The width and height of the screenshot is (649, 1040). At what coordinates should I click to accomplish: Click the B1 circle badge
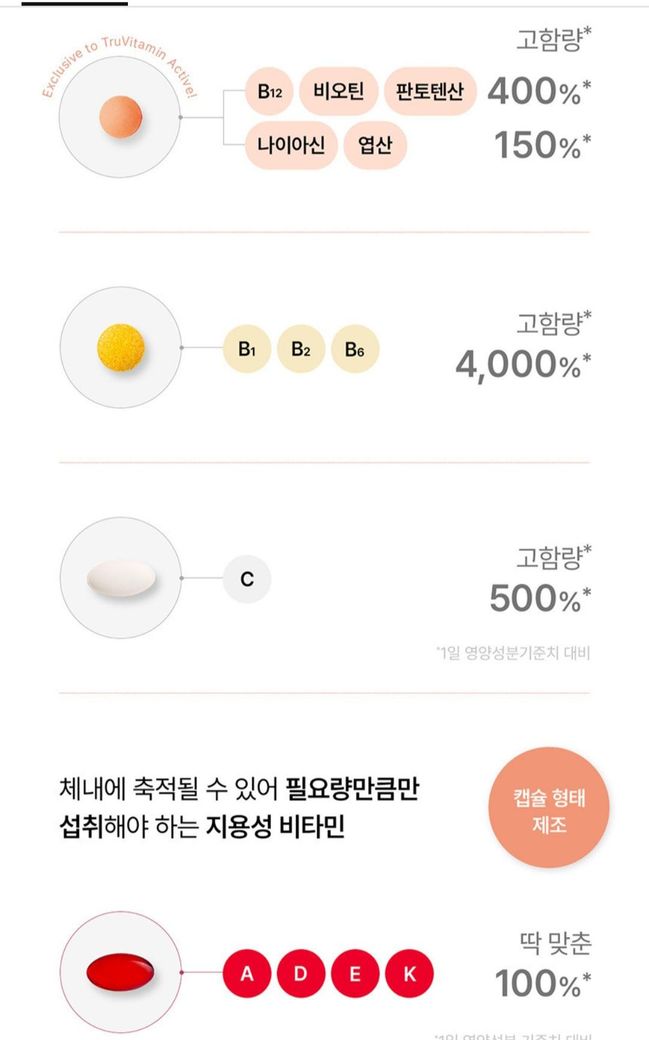[247, 349]
